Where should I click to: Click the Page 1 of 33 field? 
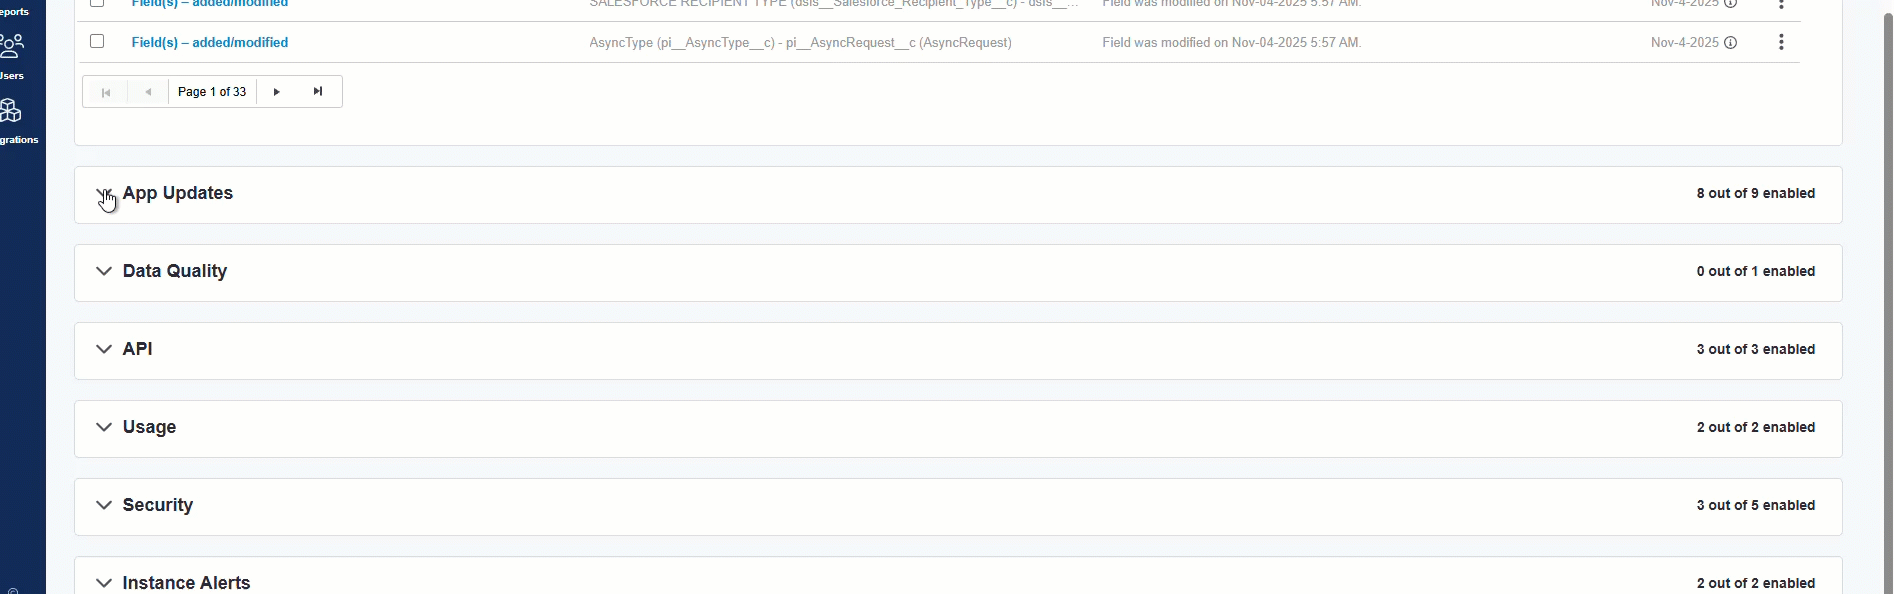pos(212,92)
